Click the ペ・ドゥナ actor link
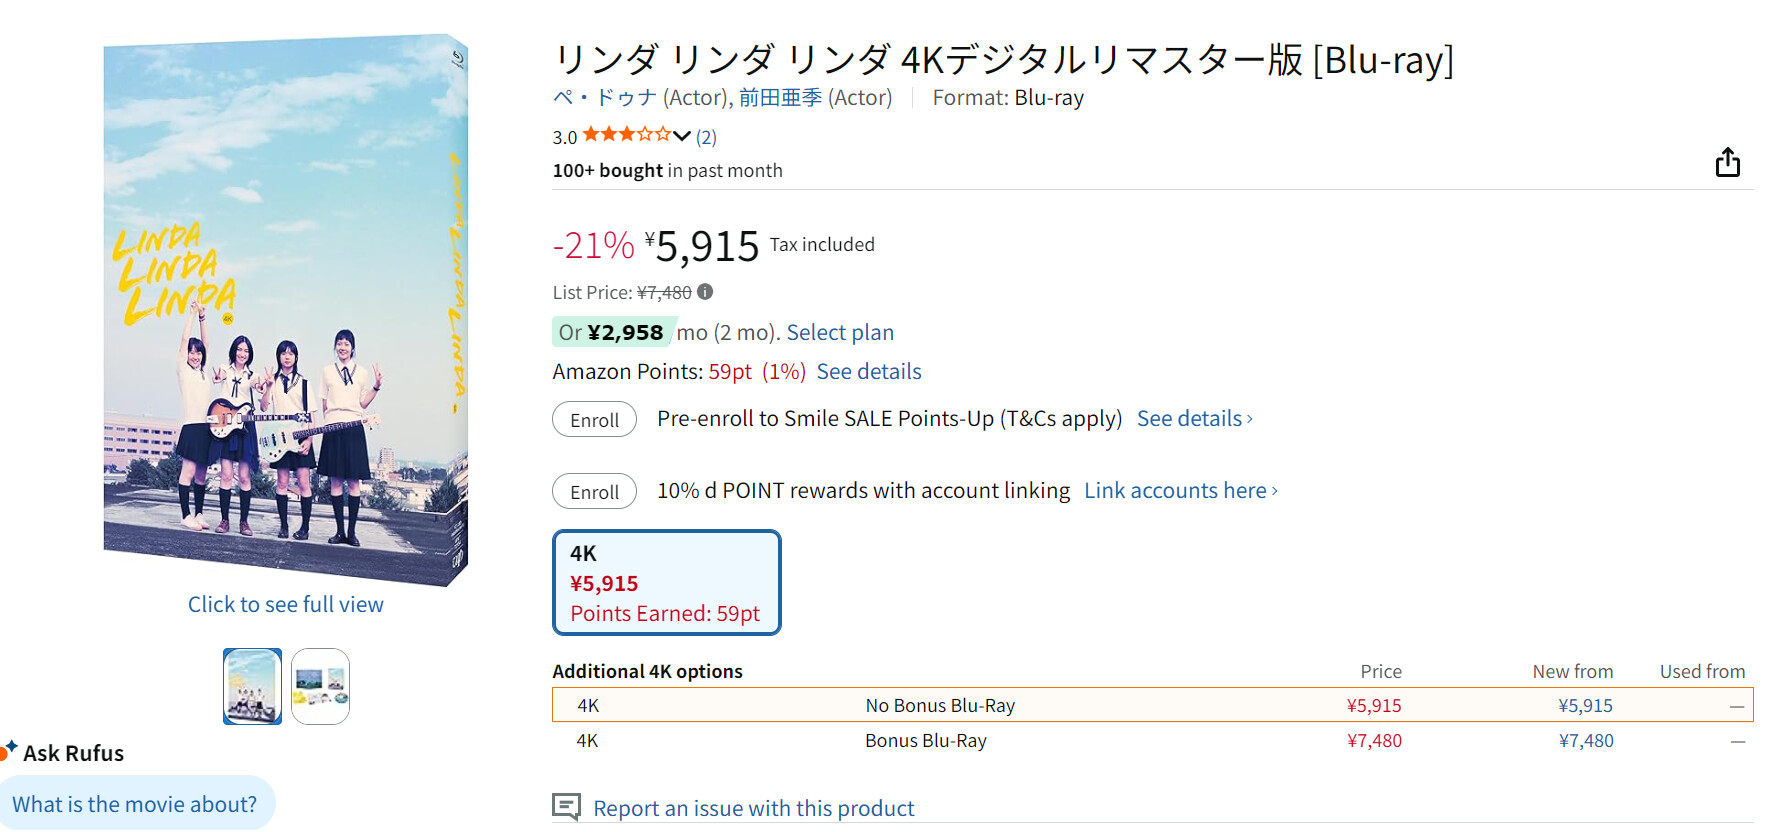This screenshot has width=1767, height=832. click(605, 98)
